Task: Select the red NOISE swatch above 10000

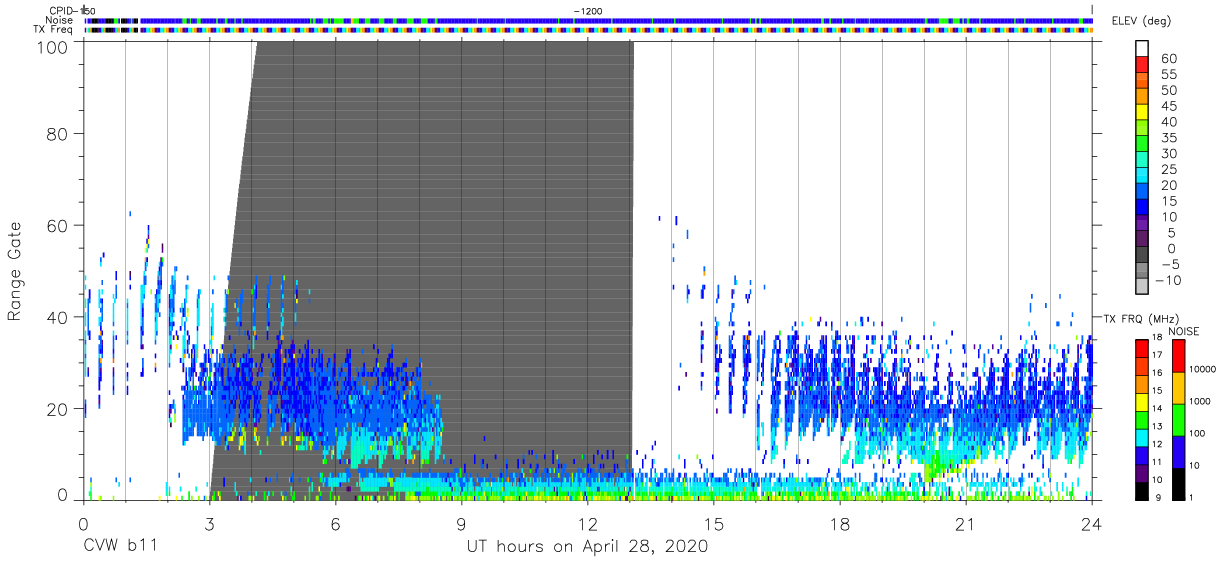Action: pos(1177,355)
